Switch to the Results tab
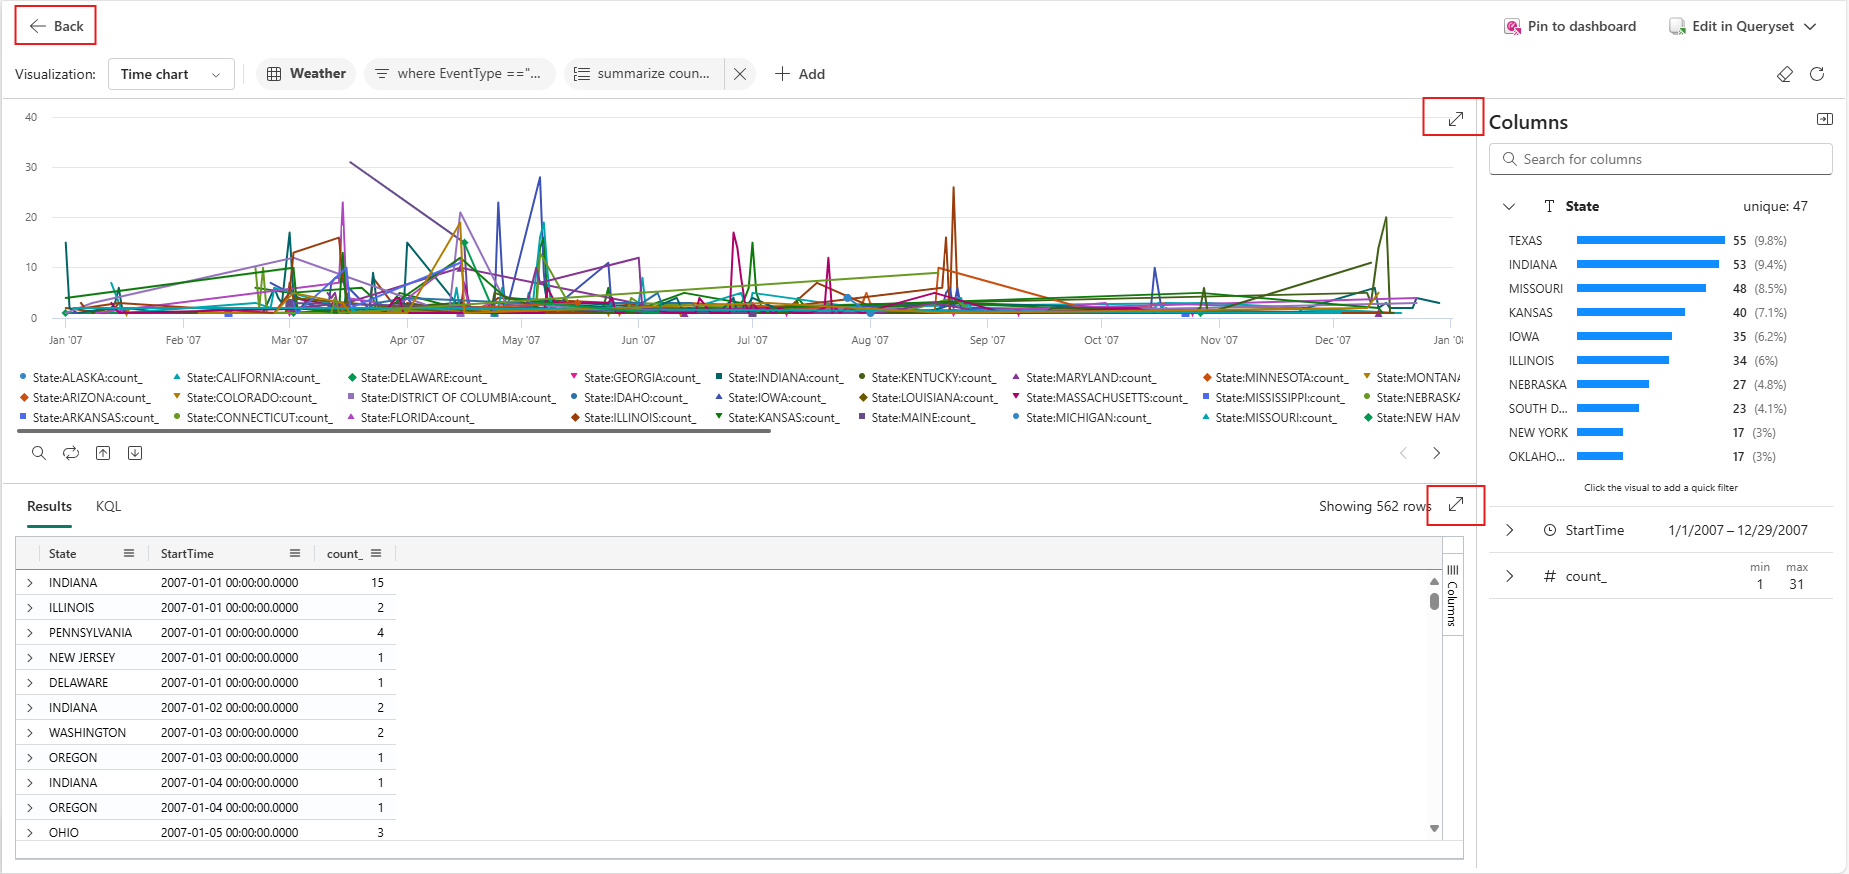This screenshot has height=874, width=1849. (x=49, y=506)
